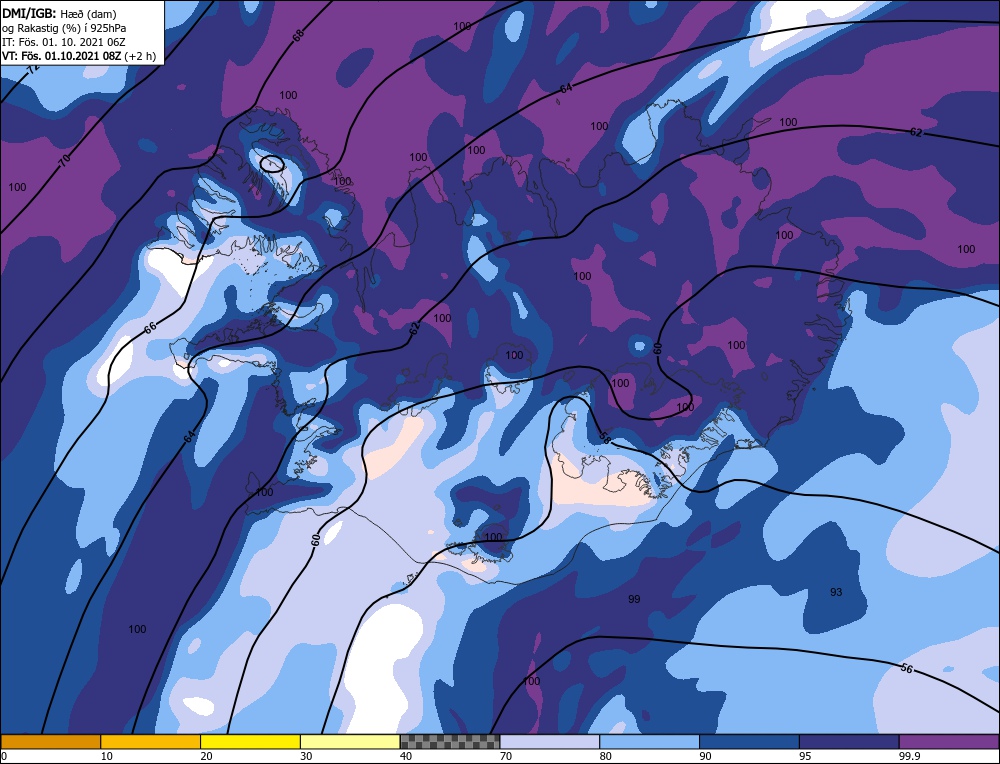Click the pale lavender 70–80 legend swatch
Screen dimensions: 1000x764
(x=550, y=742)
